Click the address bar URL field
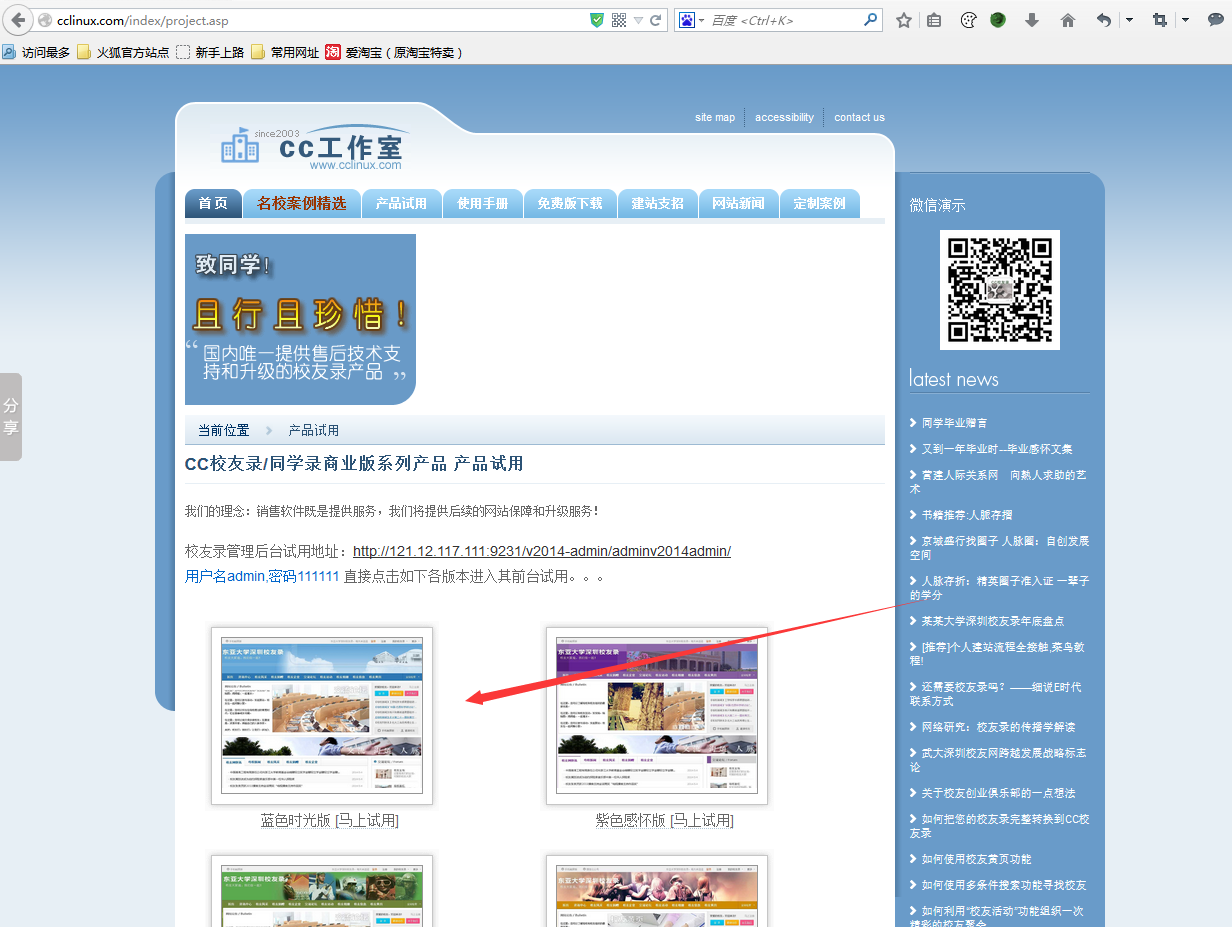 (320, 20)
